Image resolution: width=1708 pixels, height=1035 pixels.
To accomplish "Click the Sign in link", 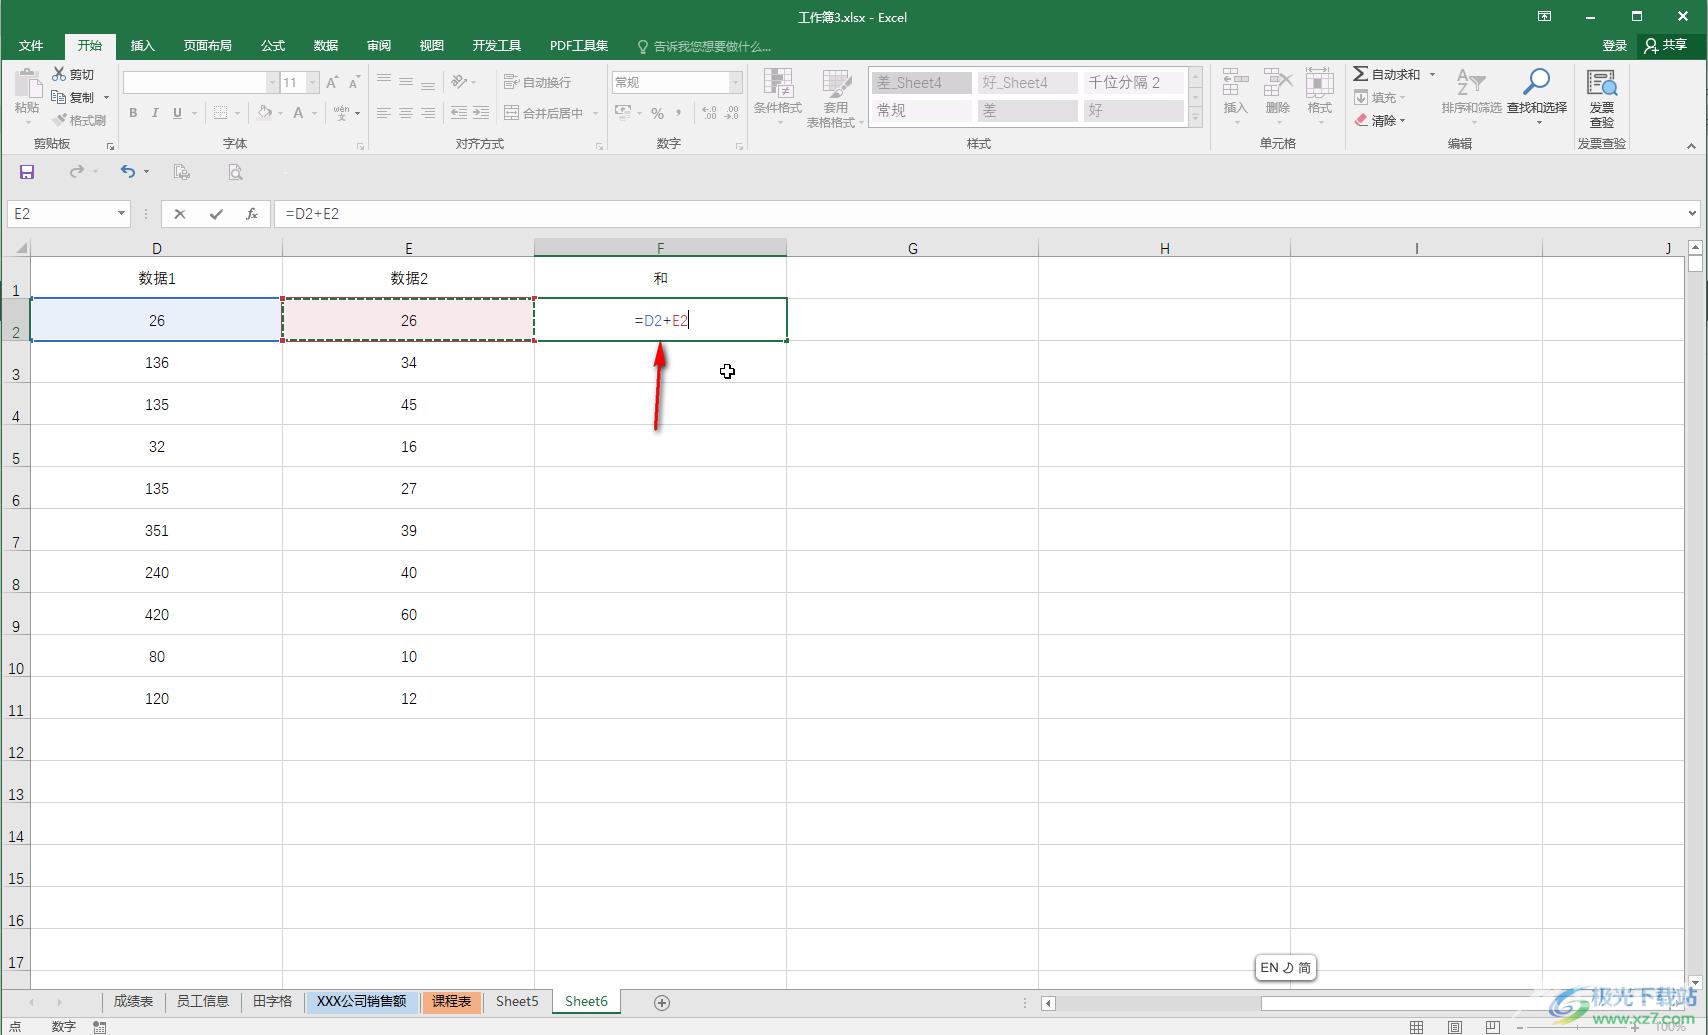I will (x=1614, y=46).
